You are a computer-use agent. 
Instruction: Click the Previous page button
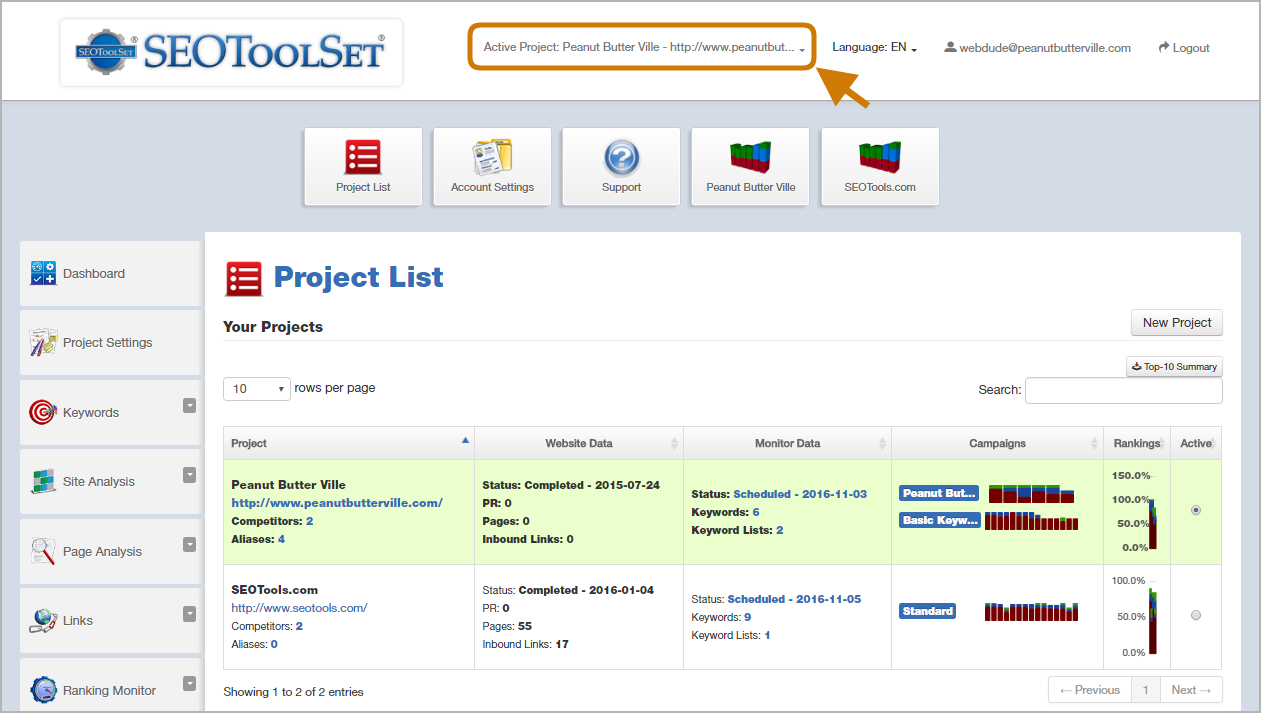1090,690
